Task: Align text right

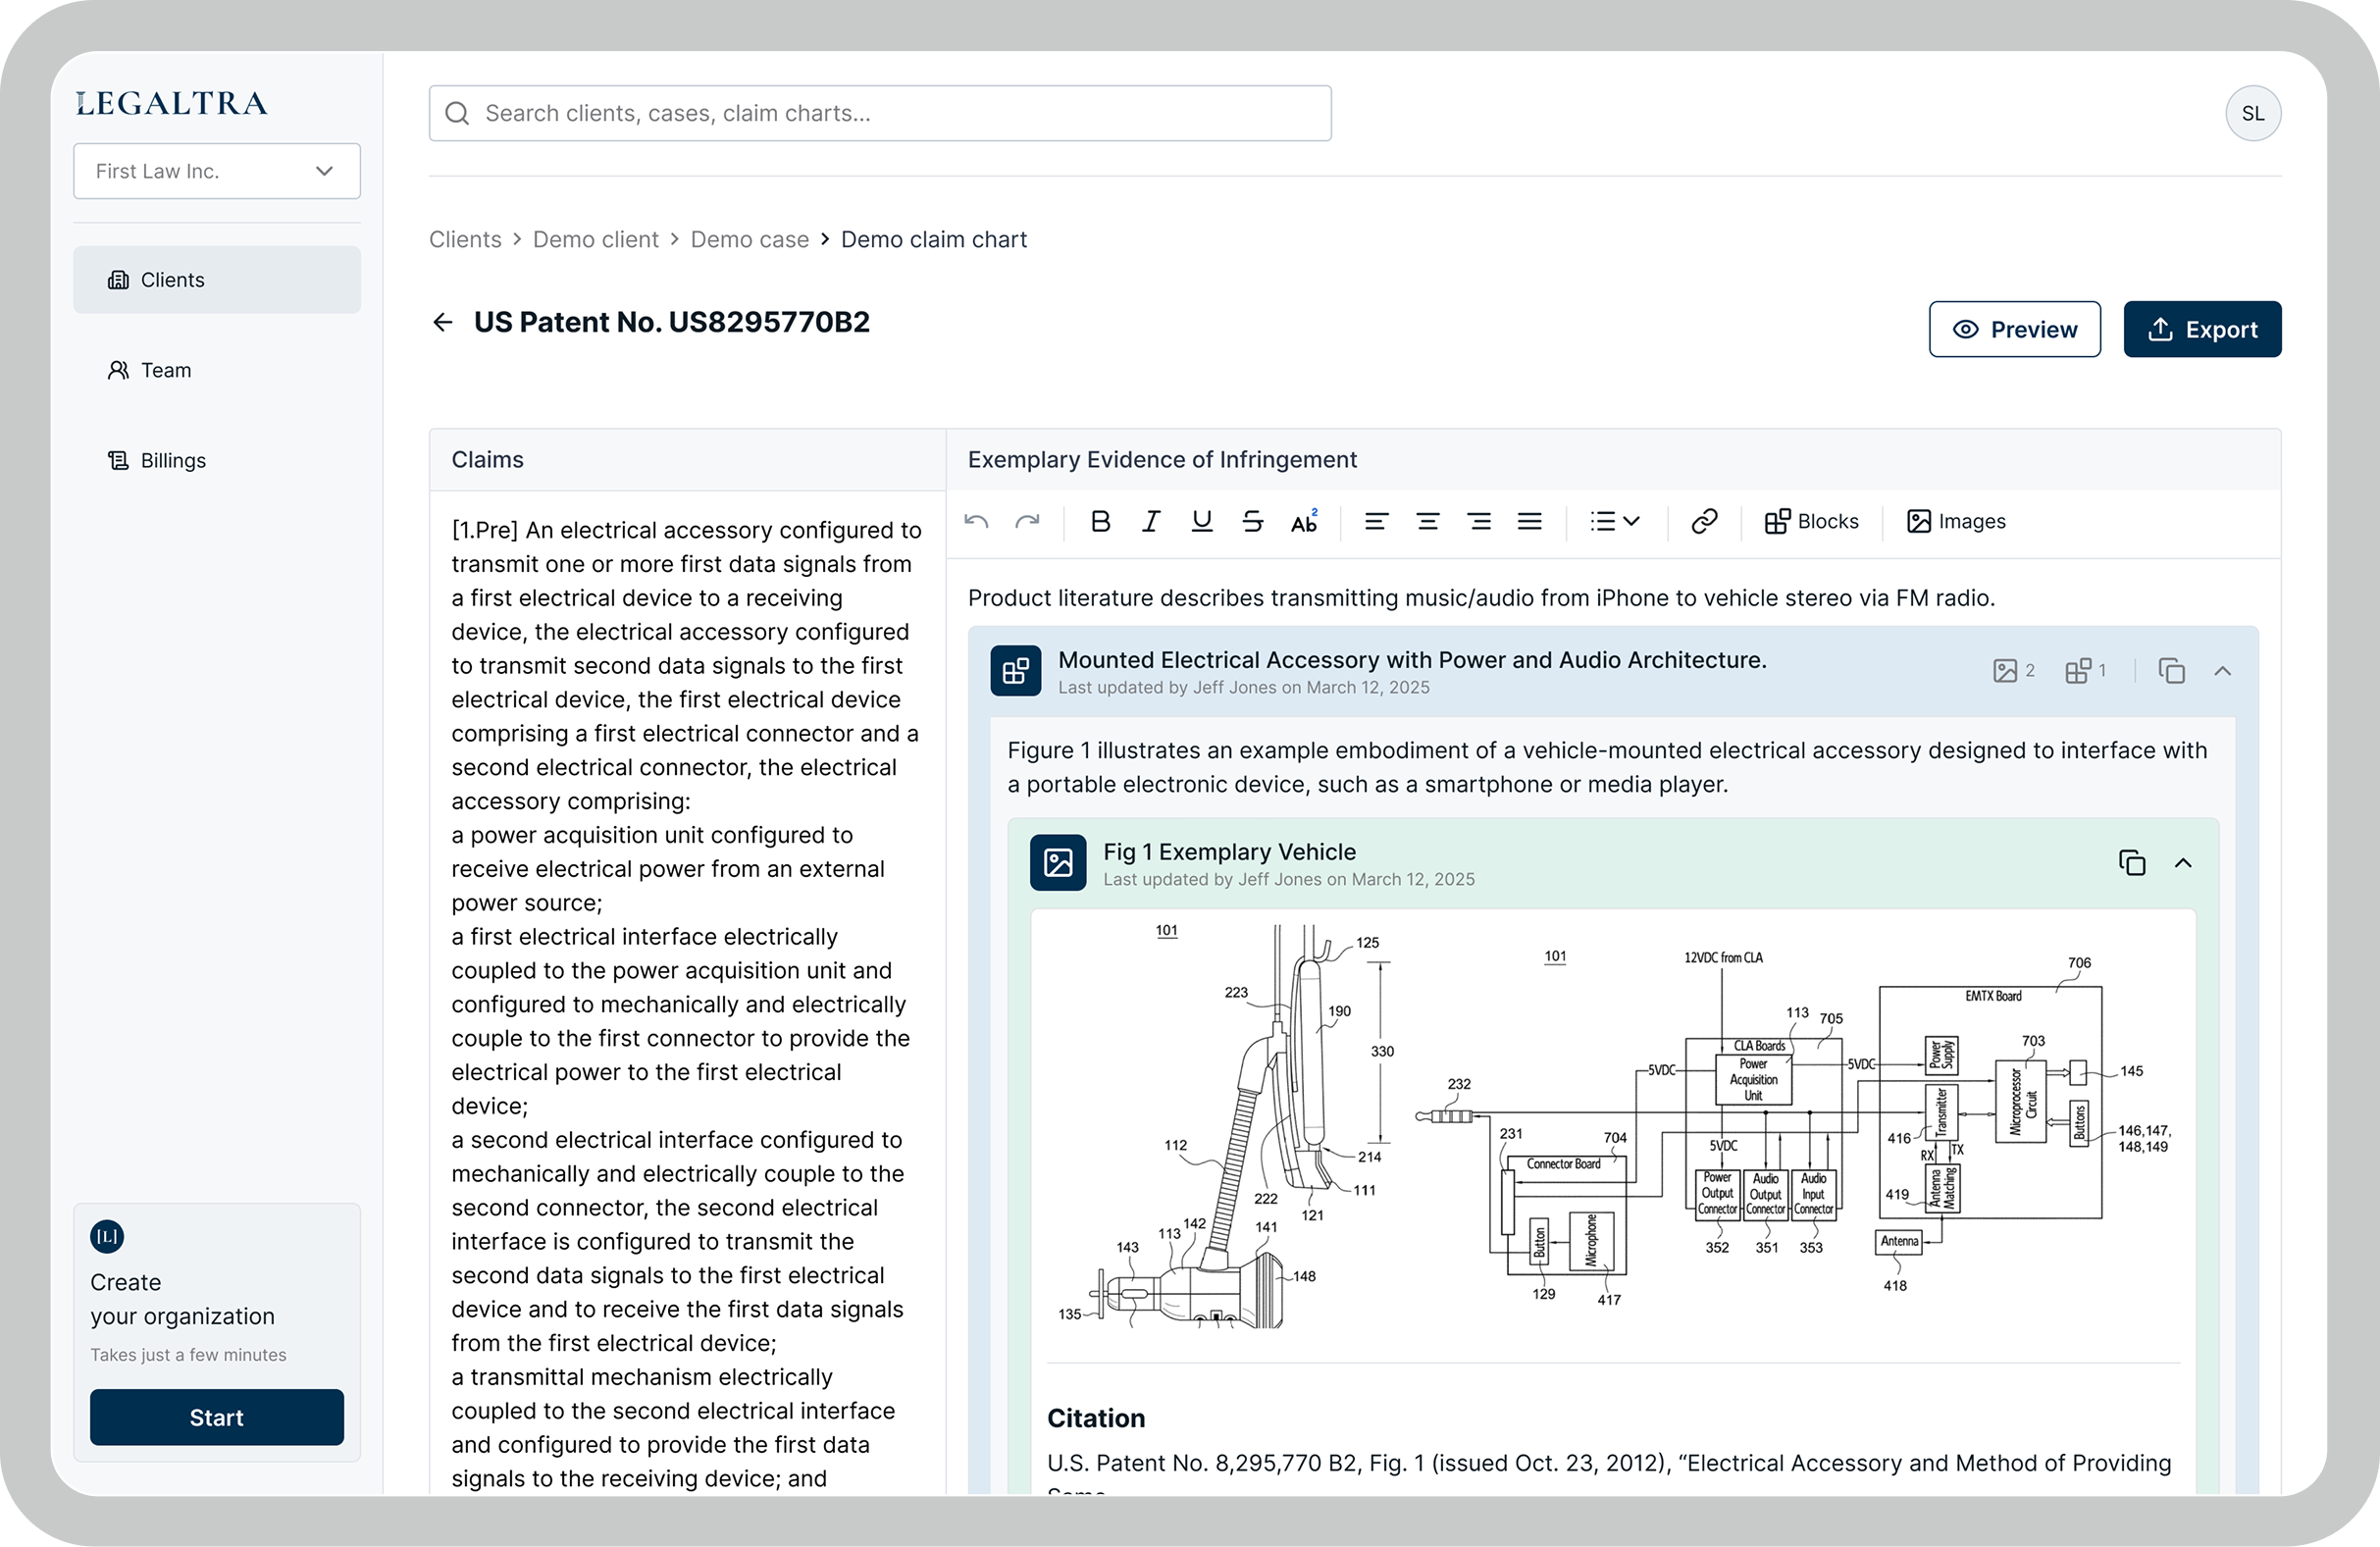Action: click(x=1478, y=521)
